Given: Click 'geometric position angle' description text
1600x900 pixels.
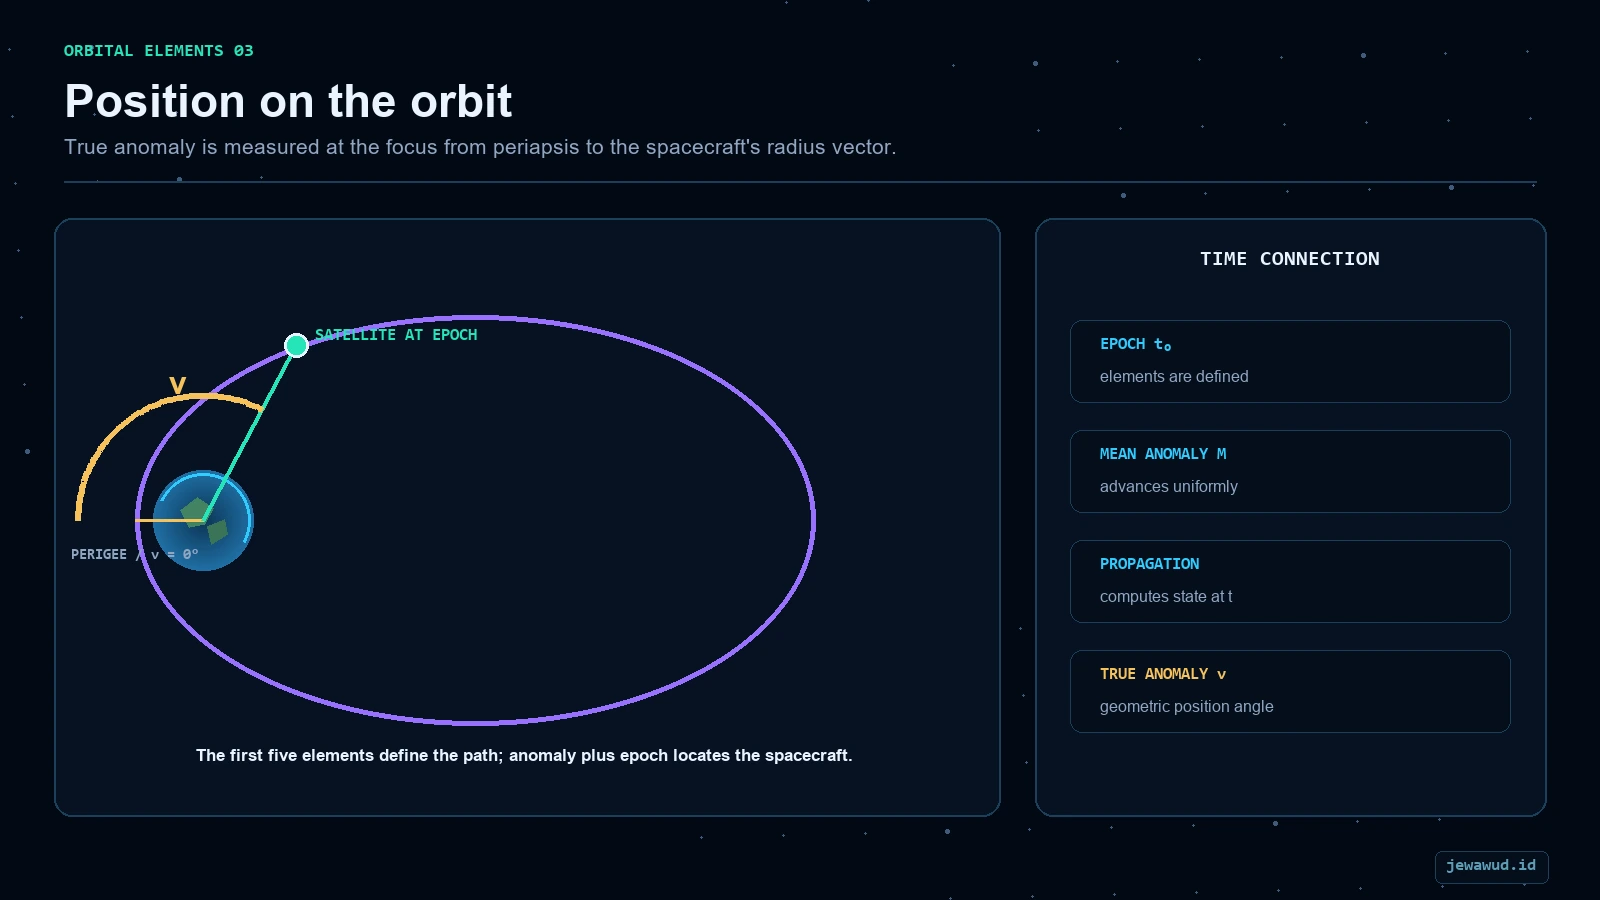Looking at the screenshot, I should coord(1186,706).
